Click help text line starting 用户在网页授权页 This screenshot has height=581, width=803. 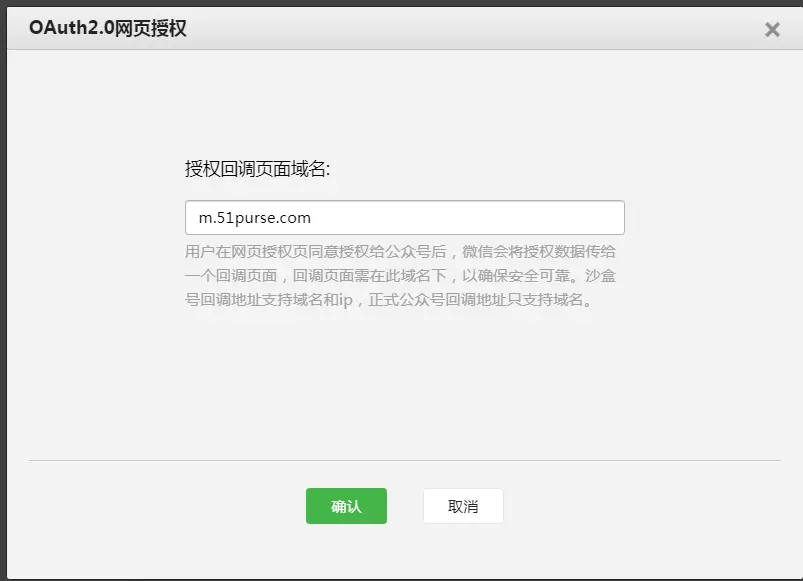click(x=400, y=252)
